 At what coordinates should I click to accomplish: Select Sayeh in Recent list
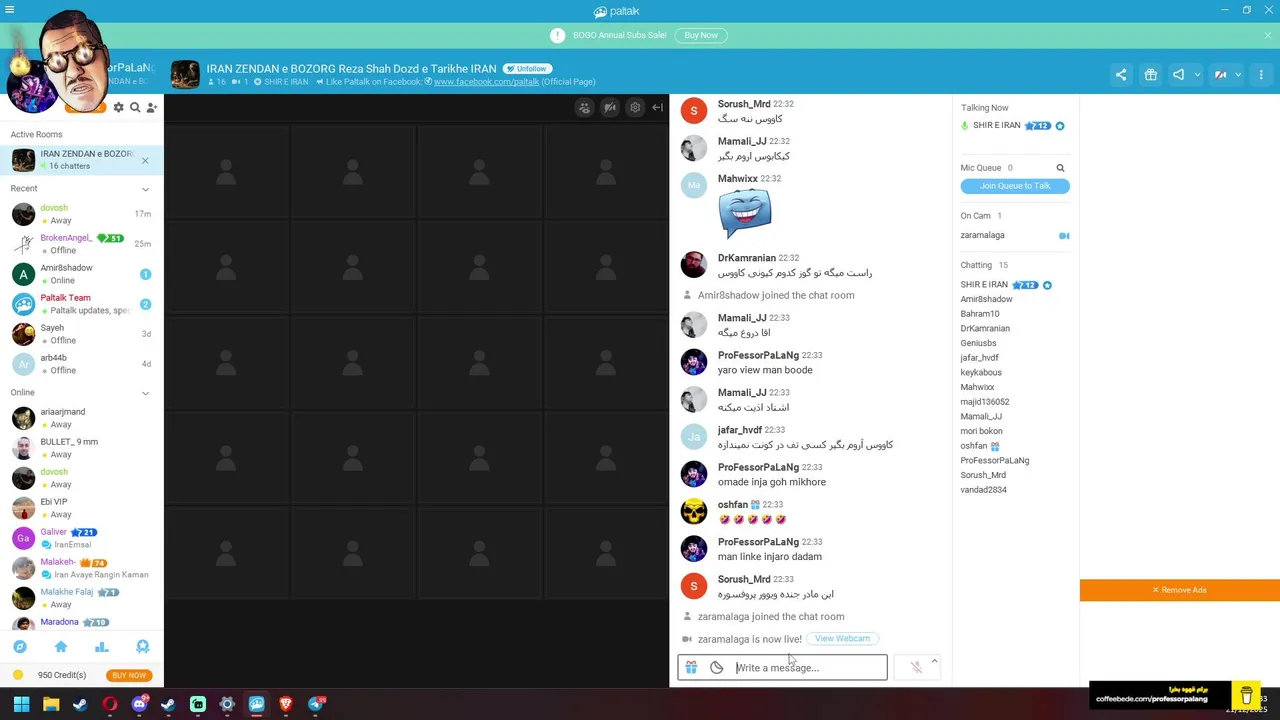[82, 334]
